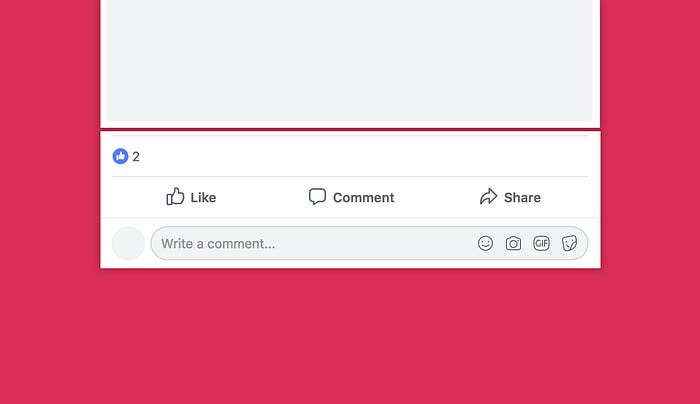Click the gray post image placeholder
Viewport: 700px width, 404px height.
click(350, 60)
